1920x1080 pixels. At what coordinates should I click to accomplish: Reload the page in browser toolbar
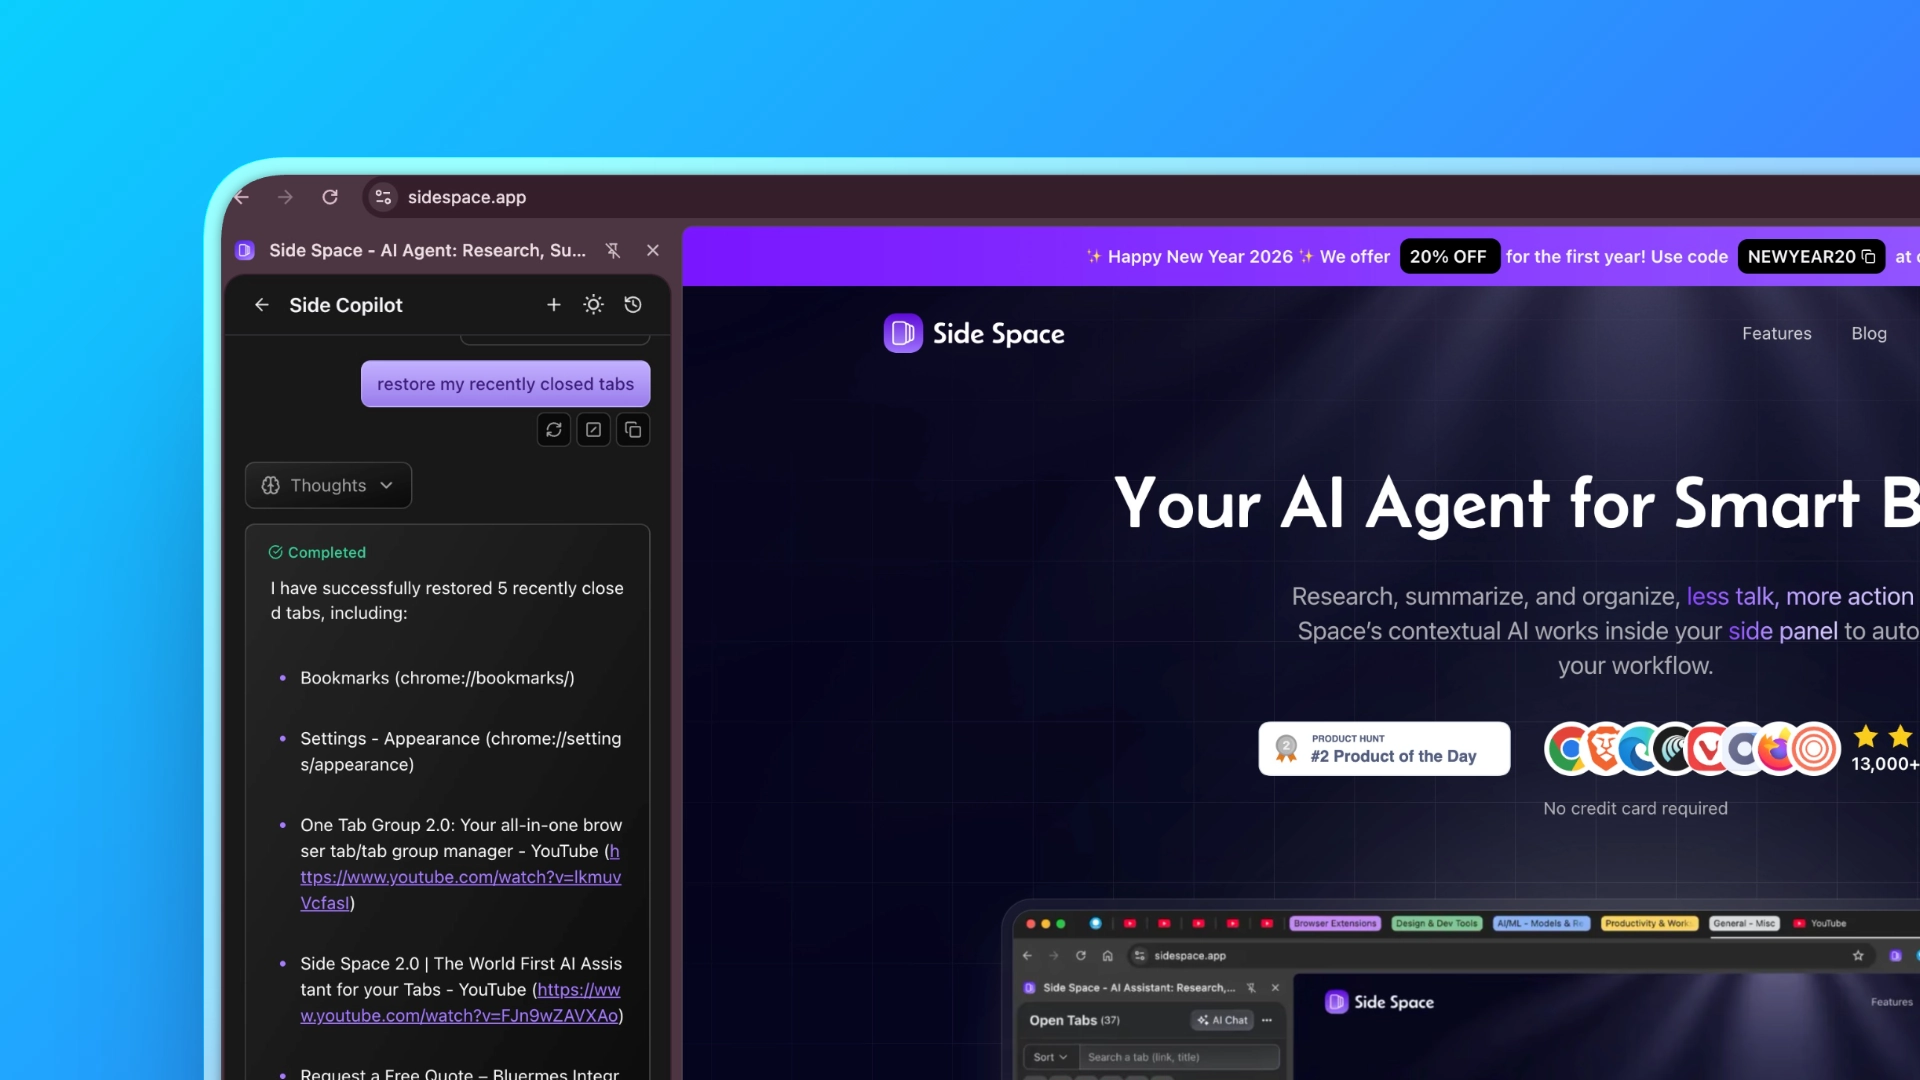[330, 197]
